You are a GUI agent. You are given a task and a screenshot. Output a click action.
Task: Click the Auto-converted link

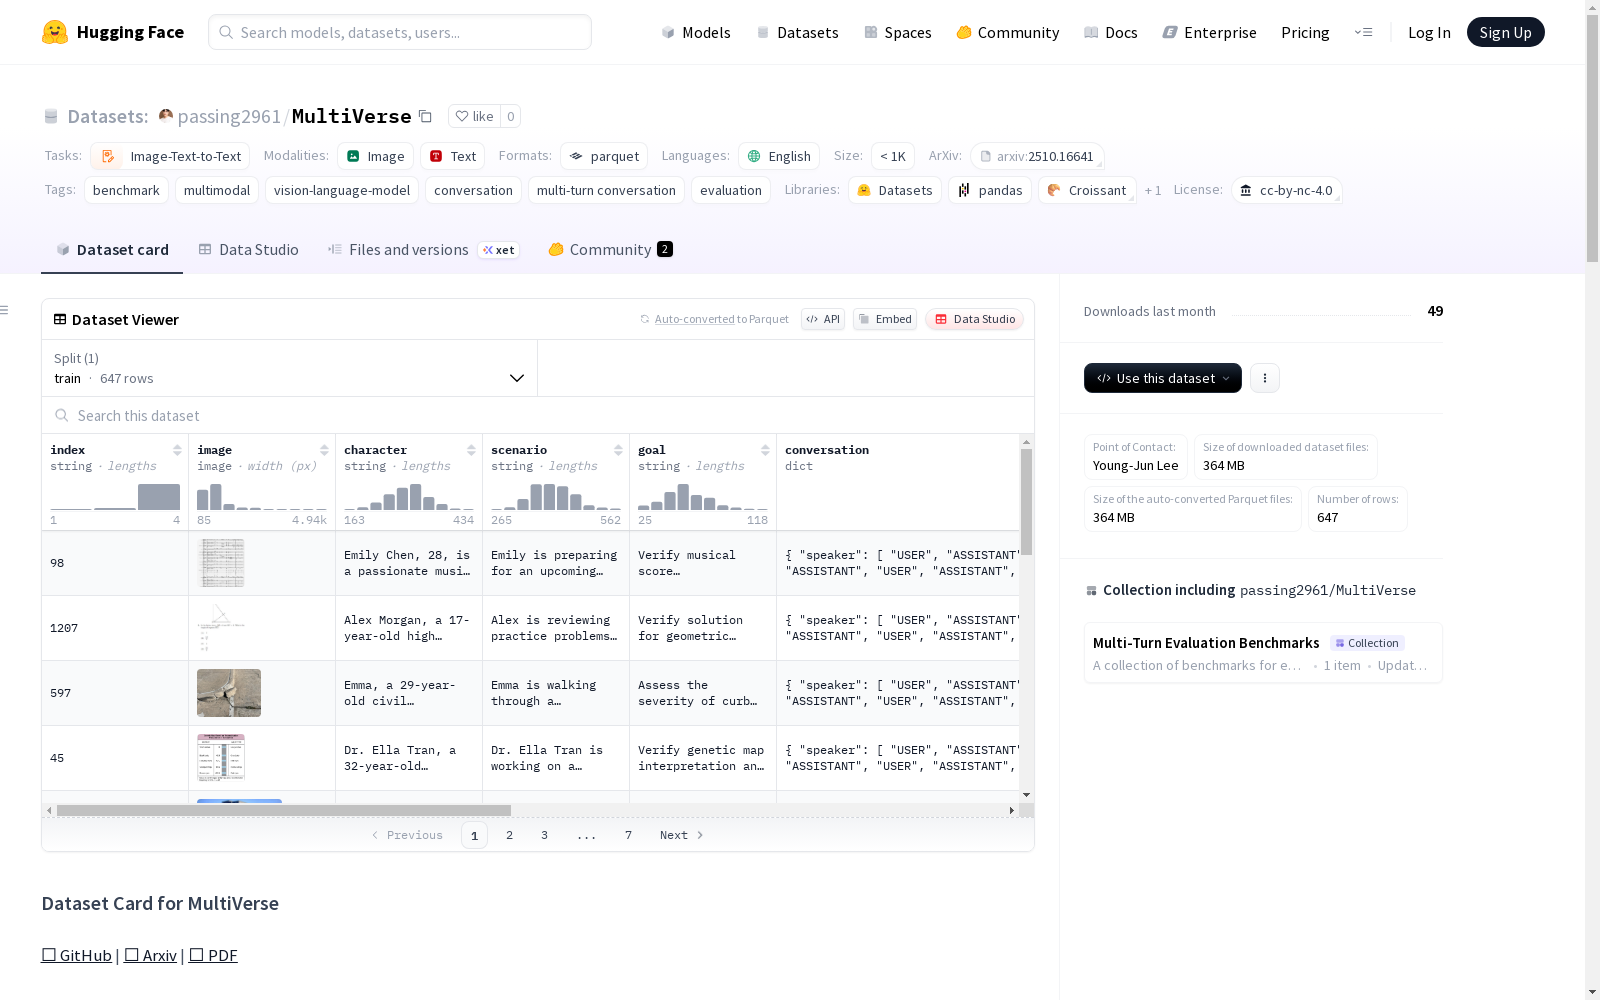click(695, 319)
